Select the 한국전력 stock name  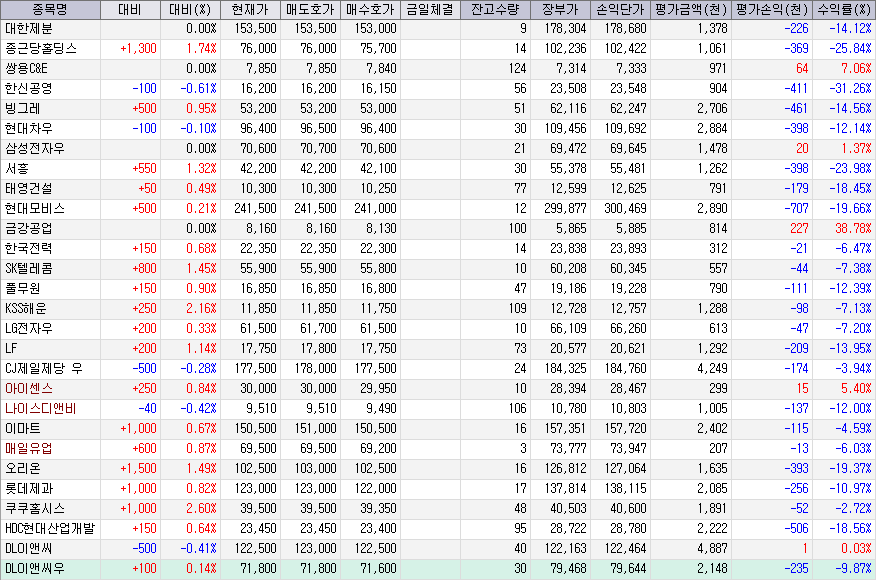point(28,249)
